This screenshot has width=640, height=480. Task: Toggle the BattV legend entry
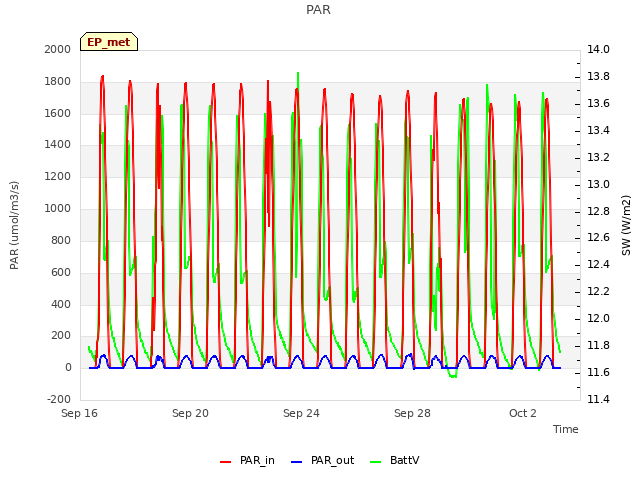tap(394, 460)
